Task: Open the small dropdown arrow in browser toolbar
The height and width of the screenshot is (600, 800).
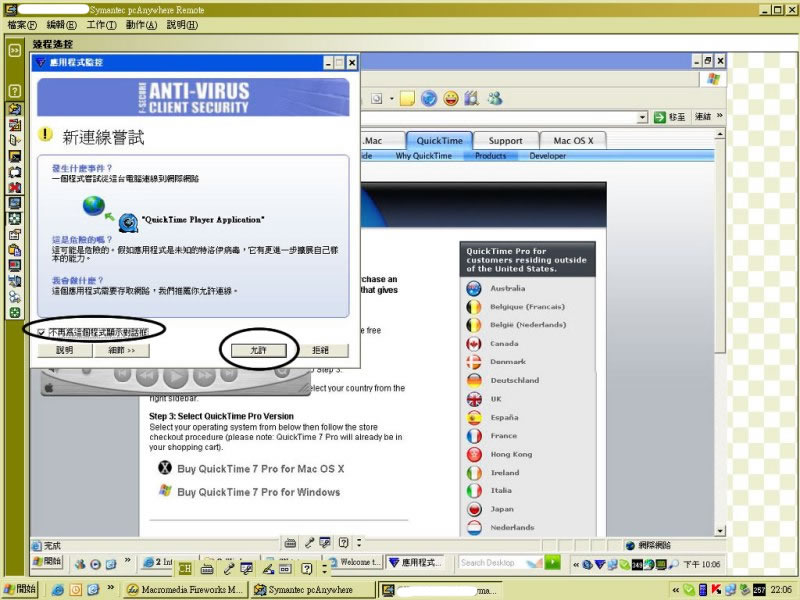Action: pyautogui.click(x=392, y=98)
